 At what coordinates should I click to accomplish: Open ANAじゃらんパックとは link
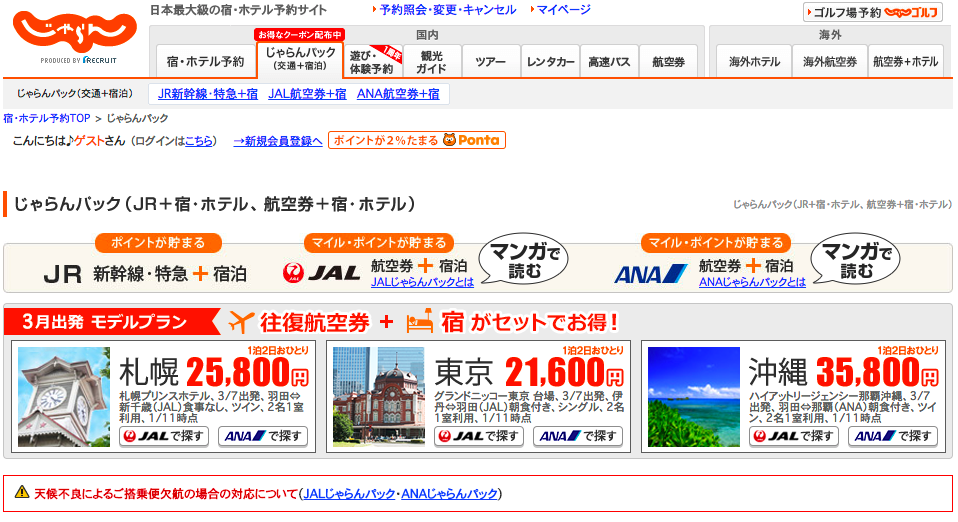coord(752,282)
